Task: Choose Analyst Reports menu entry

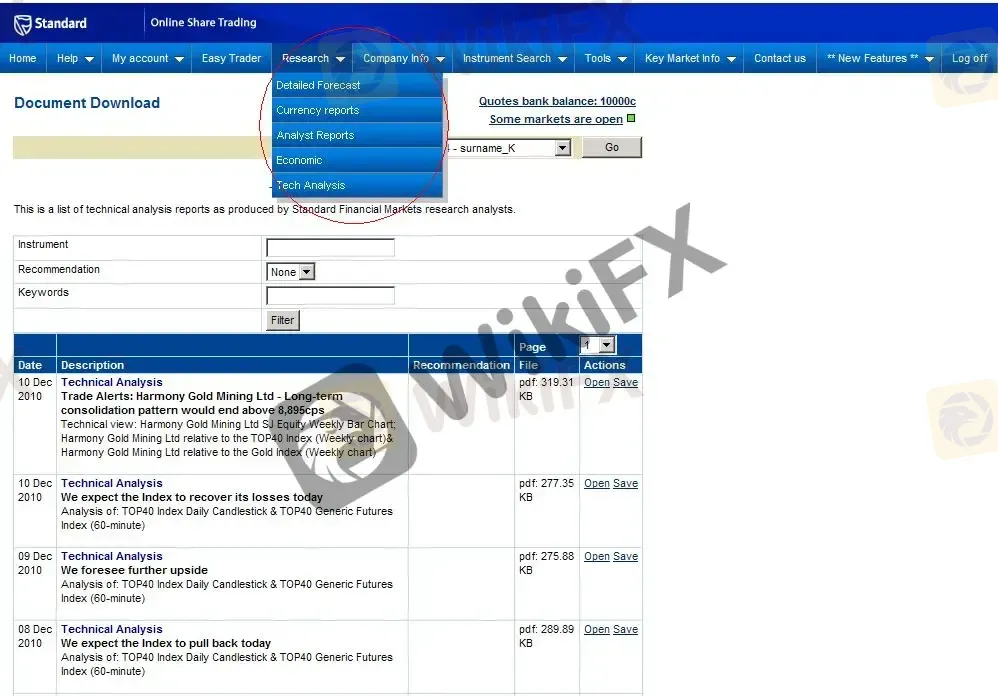Action: [x=315, y=135]
